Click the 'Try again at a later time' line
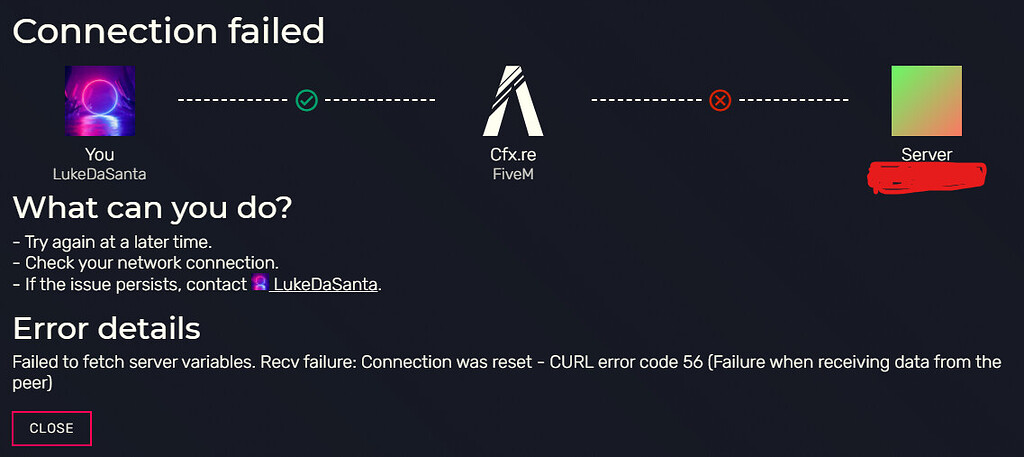The width and height of the screenshot is (1024, 457). 112,242
